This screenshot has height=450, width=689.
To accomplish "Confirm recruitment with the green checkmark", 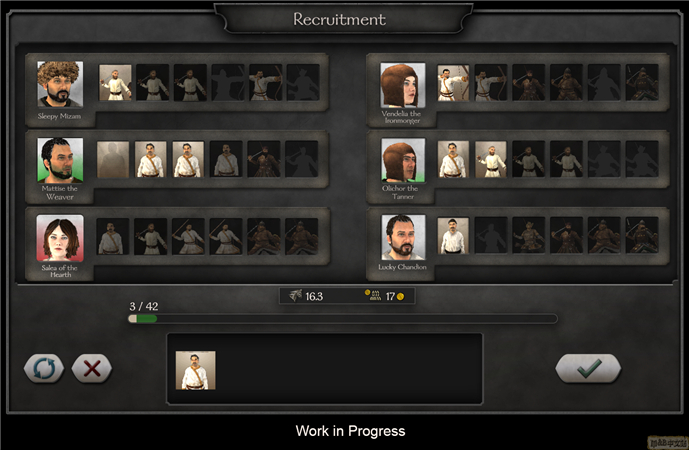I will (x=588, y=368).
